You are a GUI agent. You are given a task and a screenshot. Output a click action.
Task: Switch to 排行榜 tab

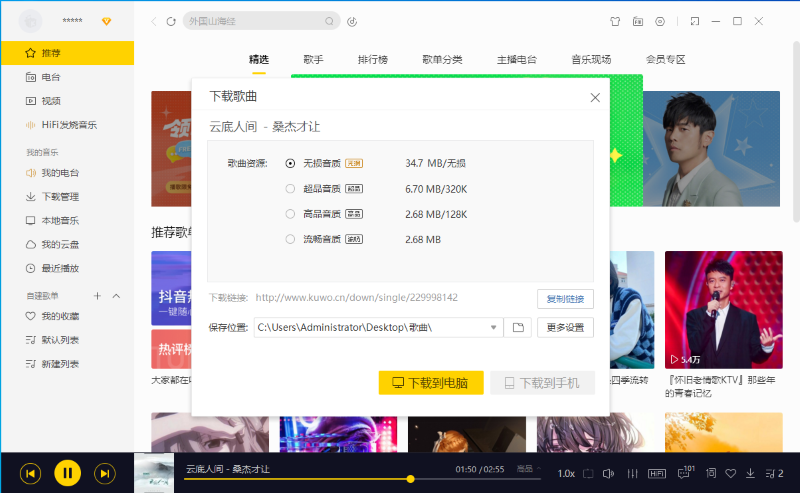pyautogui.click(x=373, y=60)
